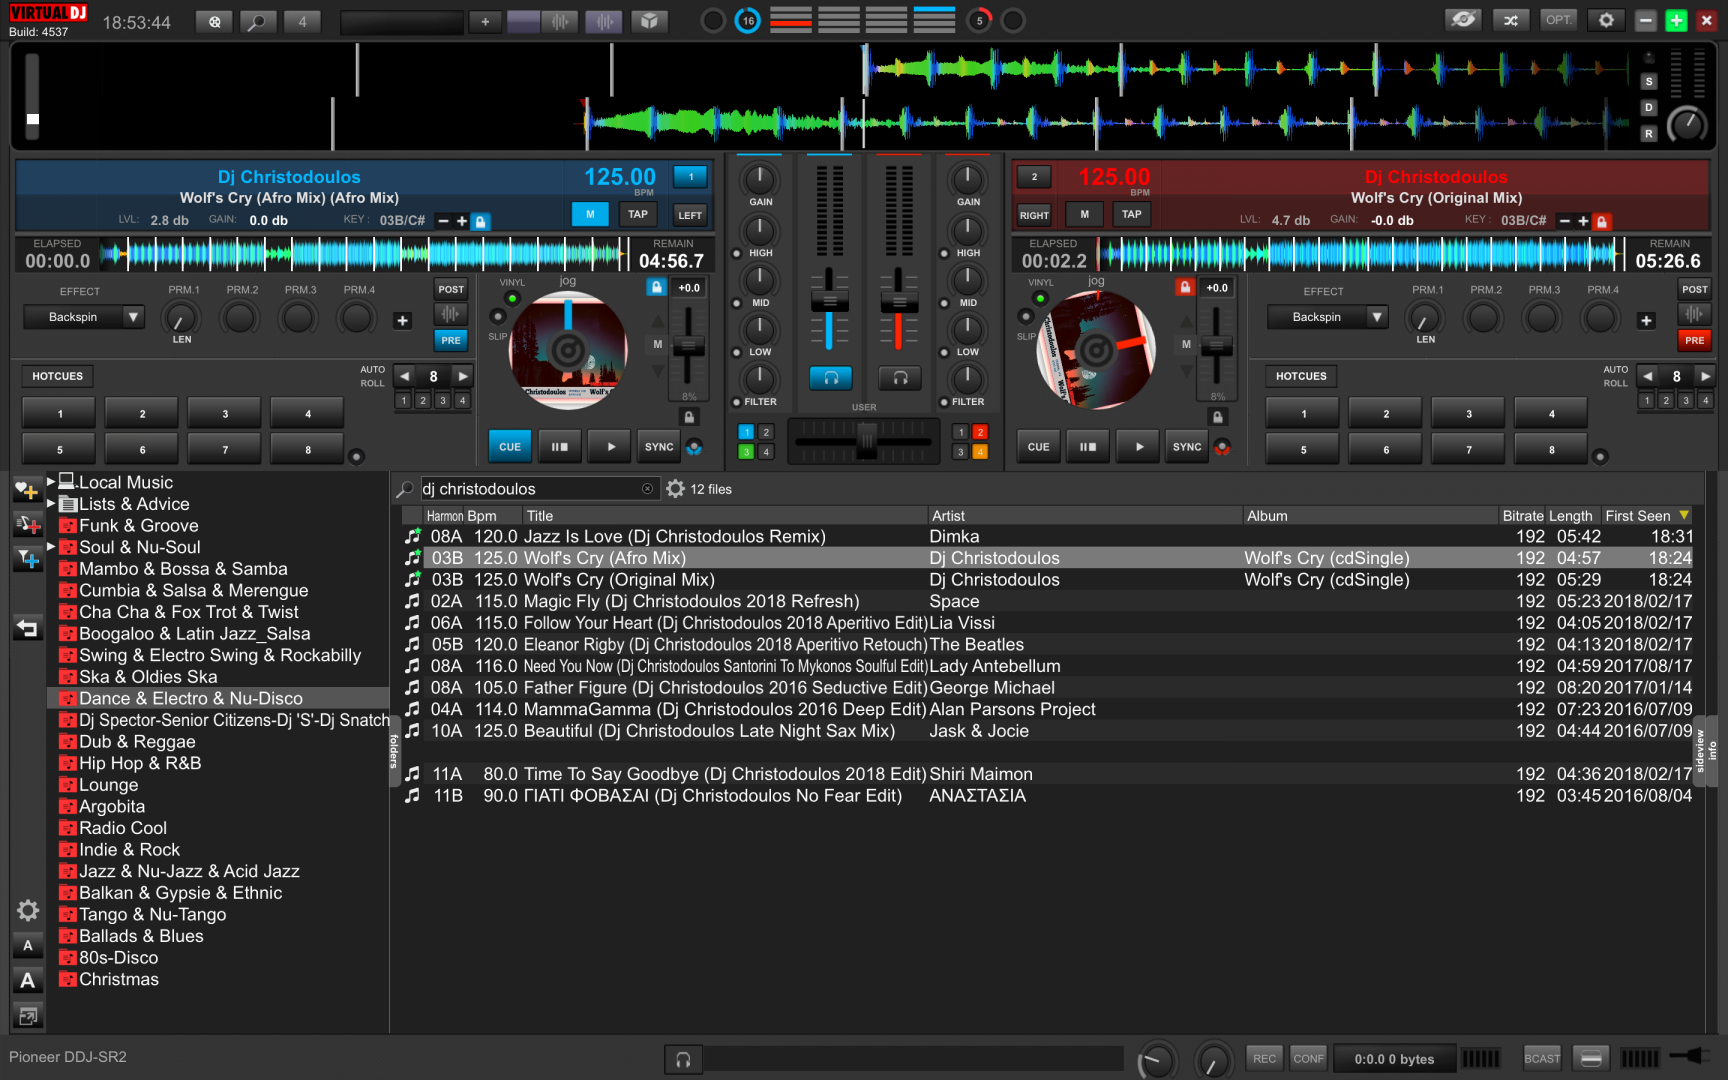This screenshot has width=1728, height=1080.
Task: Click the red icon beside right deck SYNC
Action: pos(1222,448)
